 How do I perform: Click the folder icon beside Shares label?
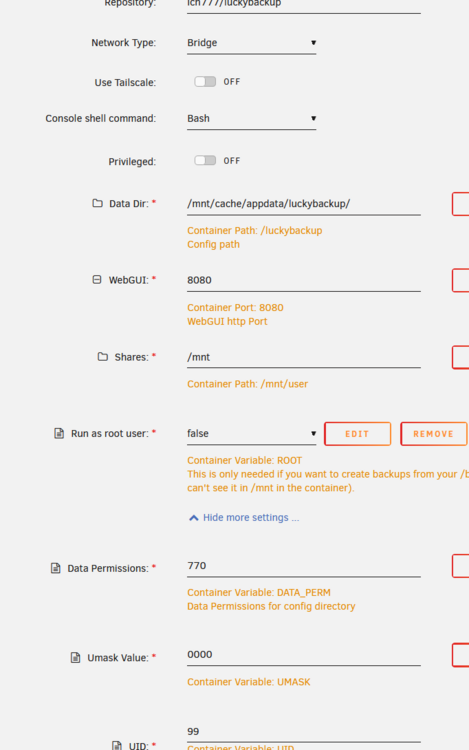[102, 357]
